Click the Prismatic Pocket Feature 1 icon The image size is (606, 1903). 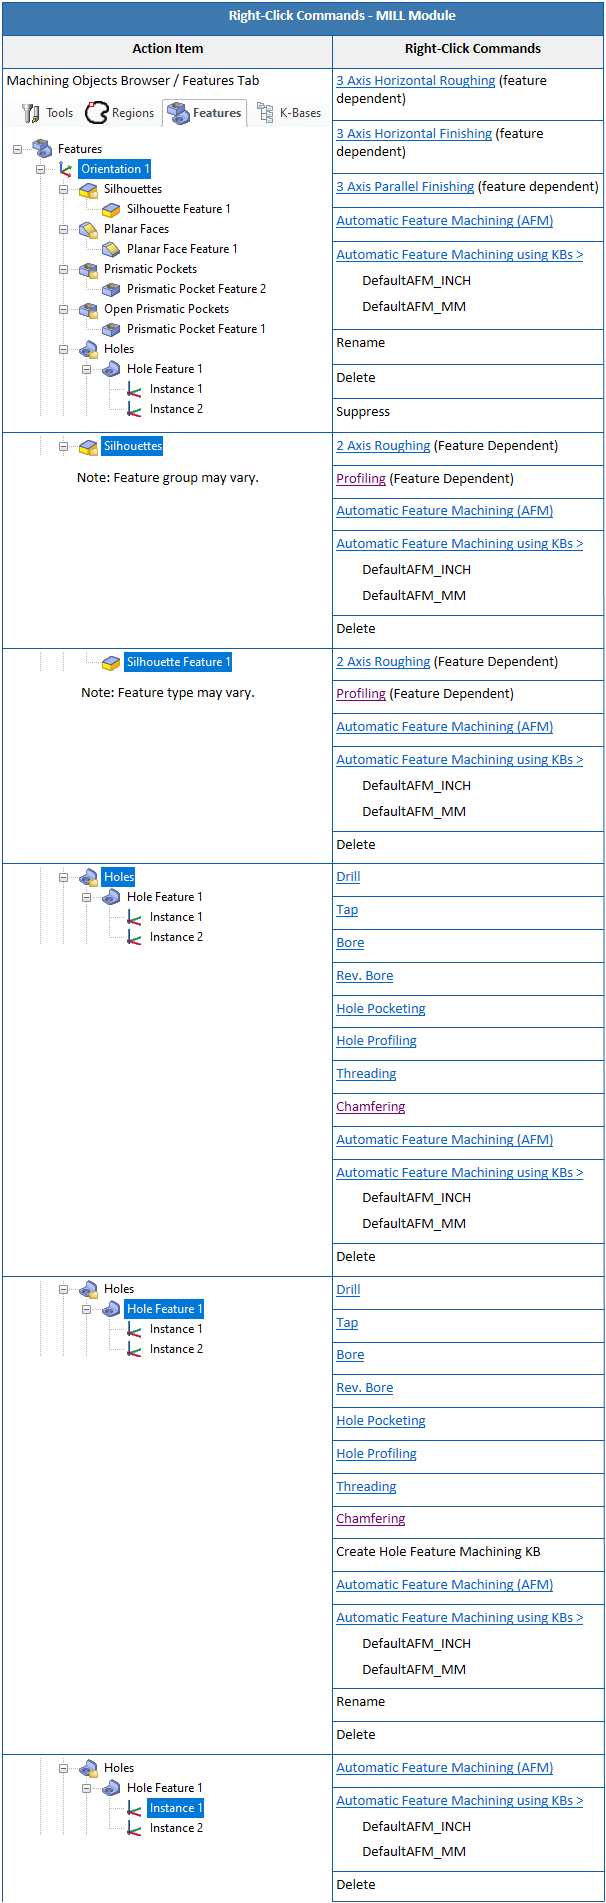click(x=111, y=329)
